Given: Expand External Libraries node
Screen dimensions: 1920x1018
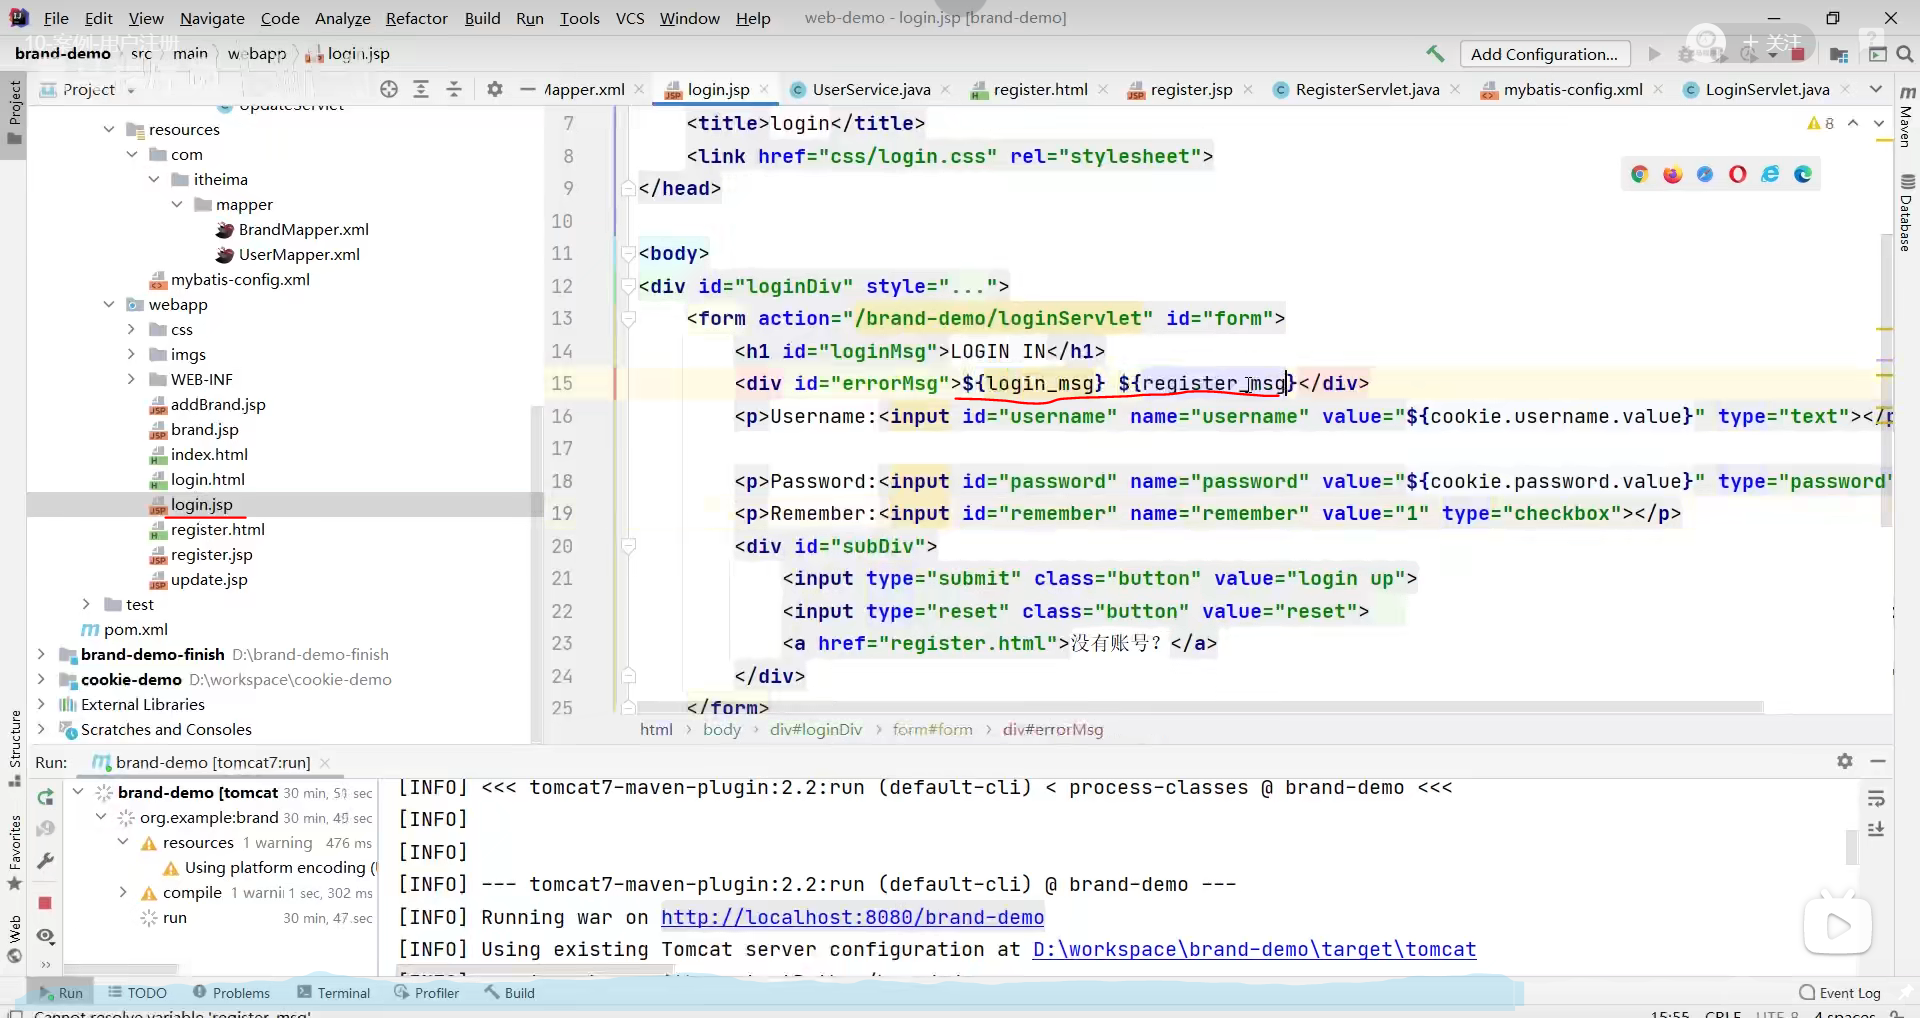Looking at the screenshot, I should (41, 704).
